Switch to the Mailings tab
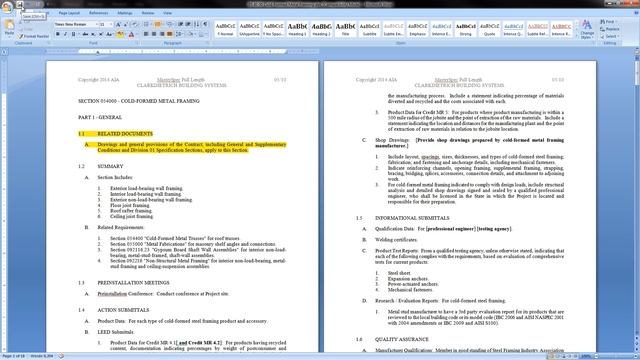The width and height of the screenshot is (640, 360). click(125, 13)
